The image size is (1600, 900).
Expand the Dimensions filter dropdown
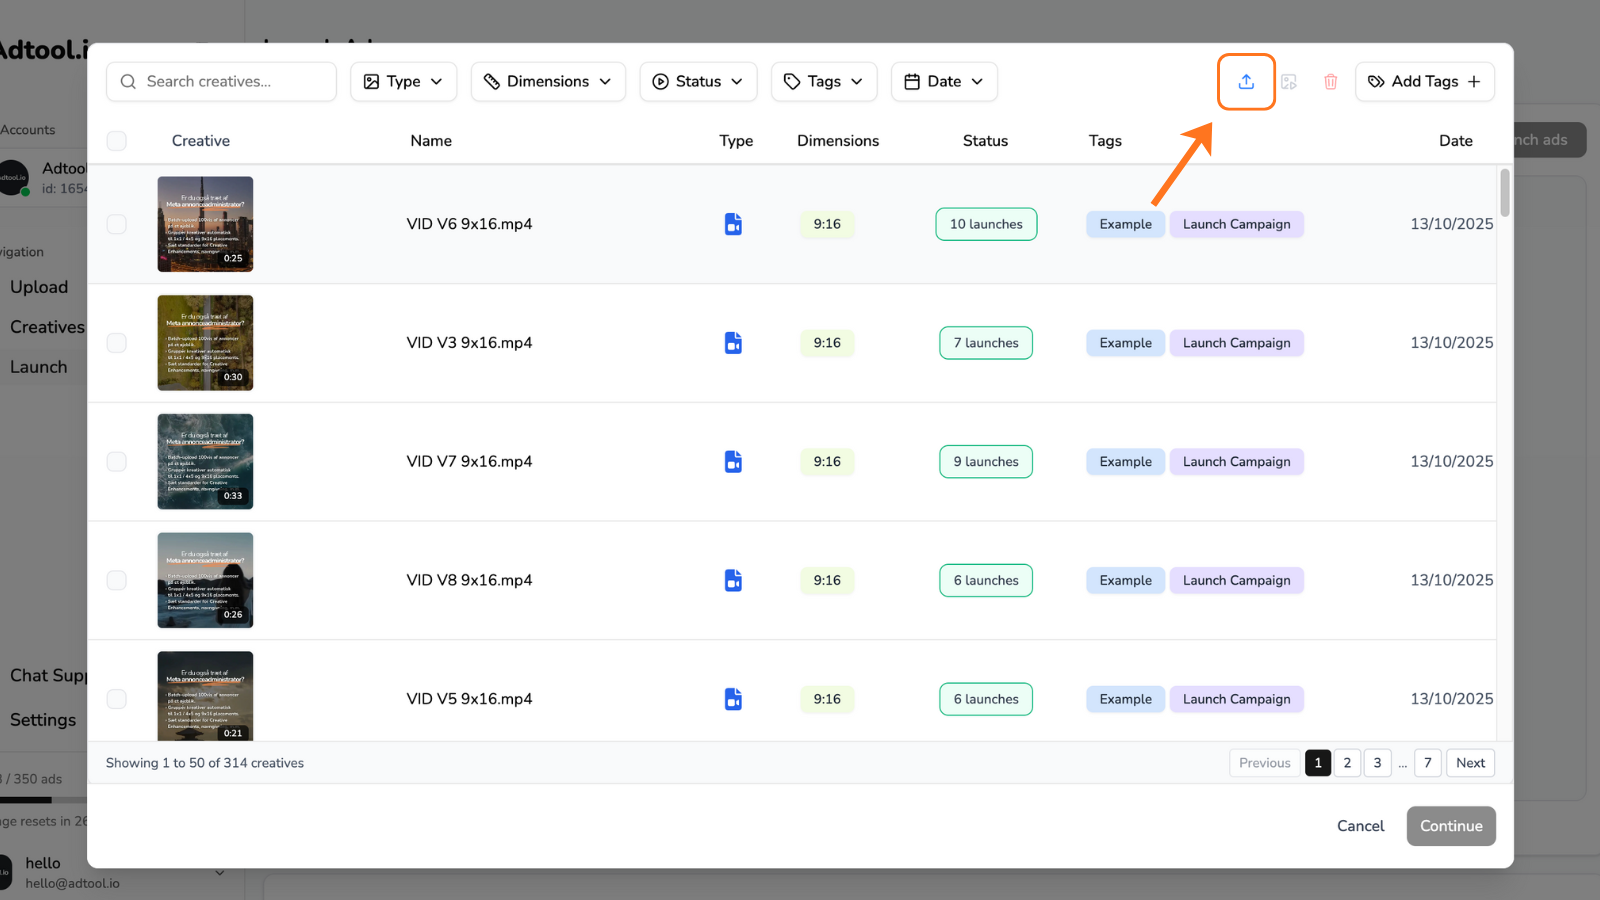[x=548, y=81]
